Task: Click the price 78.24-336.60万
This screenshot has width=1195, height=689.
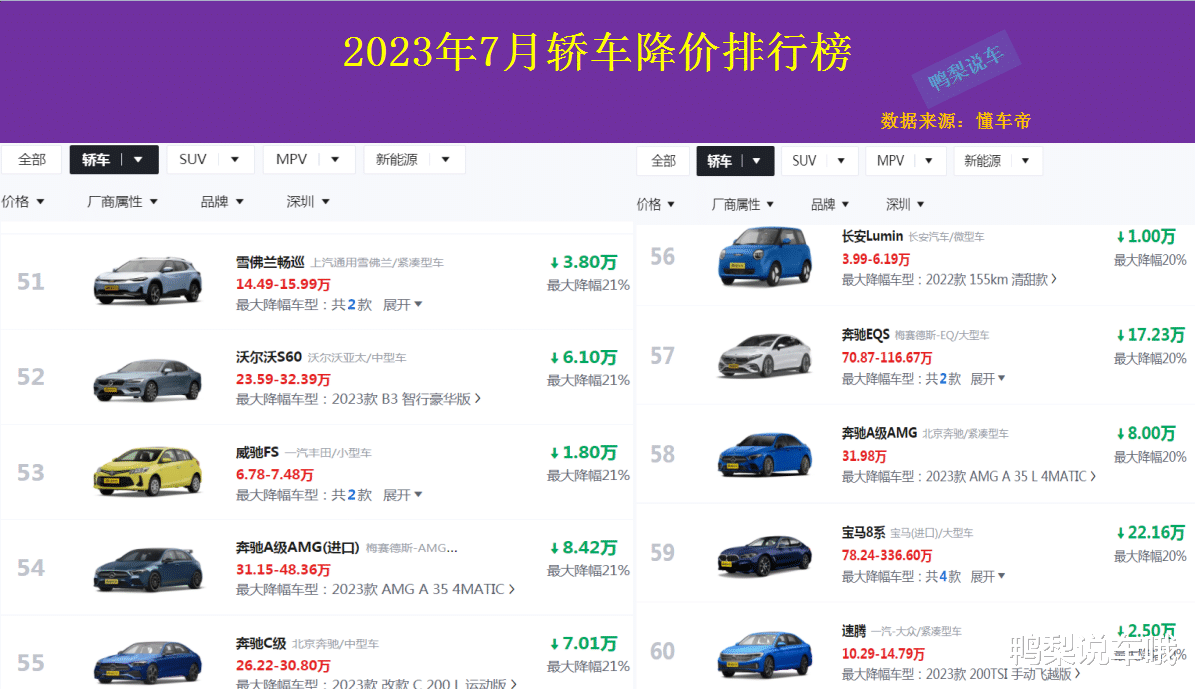Action: [886, 556]
